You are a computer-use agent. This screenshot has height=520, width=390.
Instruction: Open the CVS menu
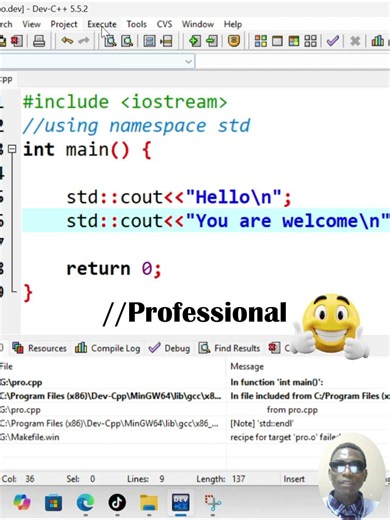(164, 24)
